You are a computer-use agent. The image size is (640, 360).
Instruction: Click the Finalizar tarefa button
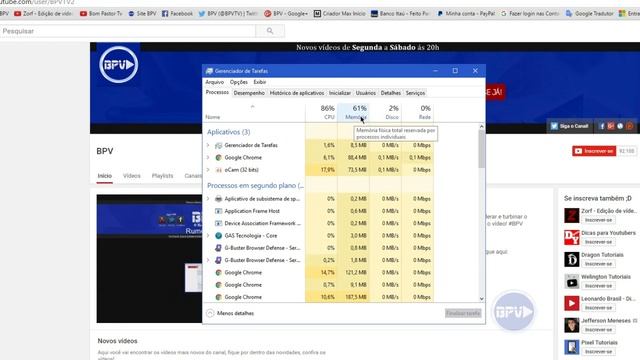click(463, 313)
